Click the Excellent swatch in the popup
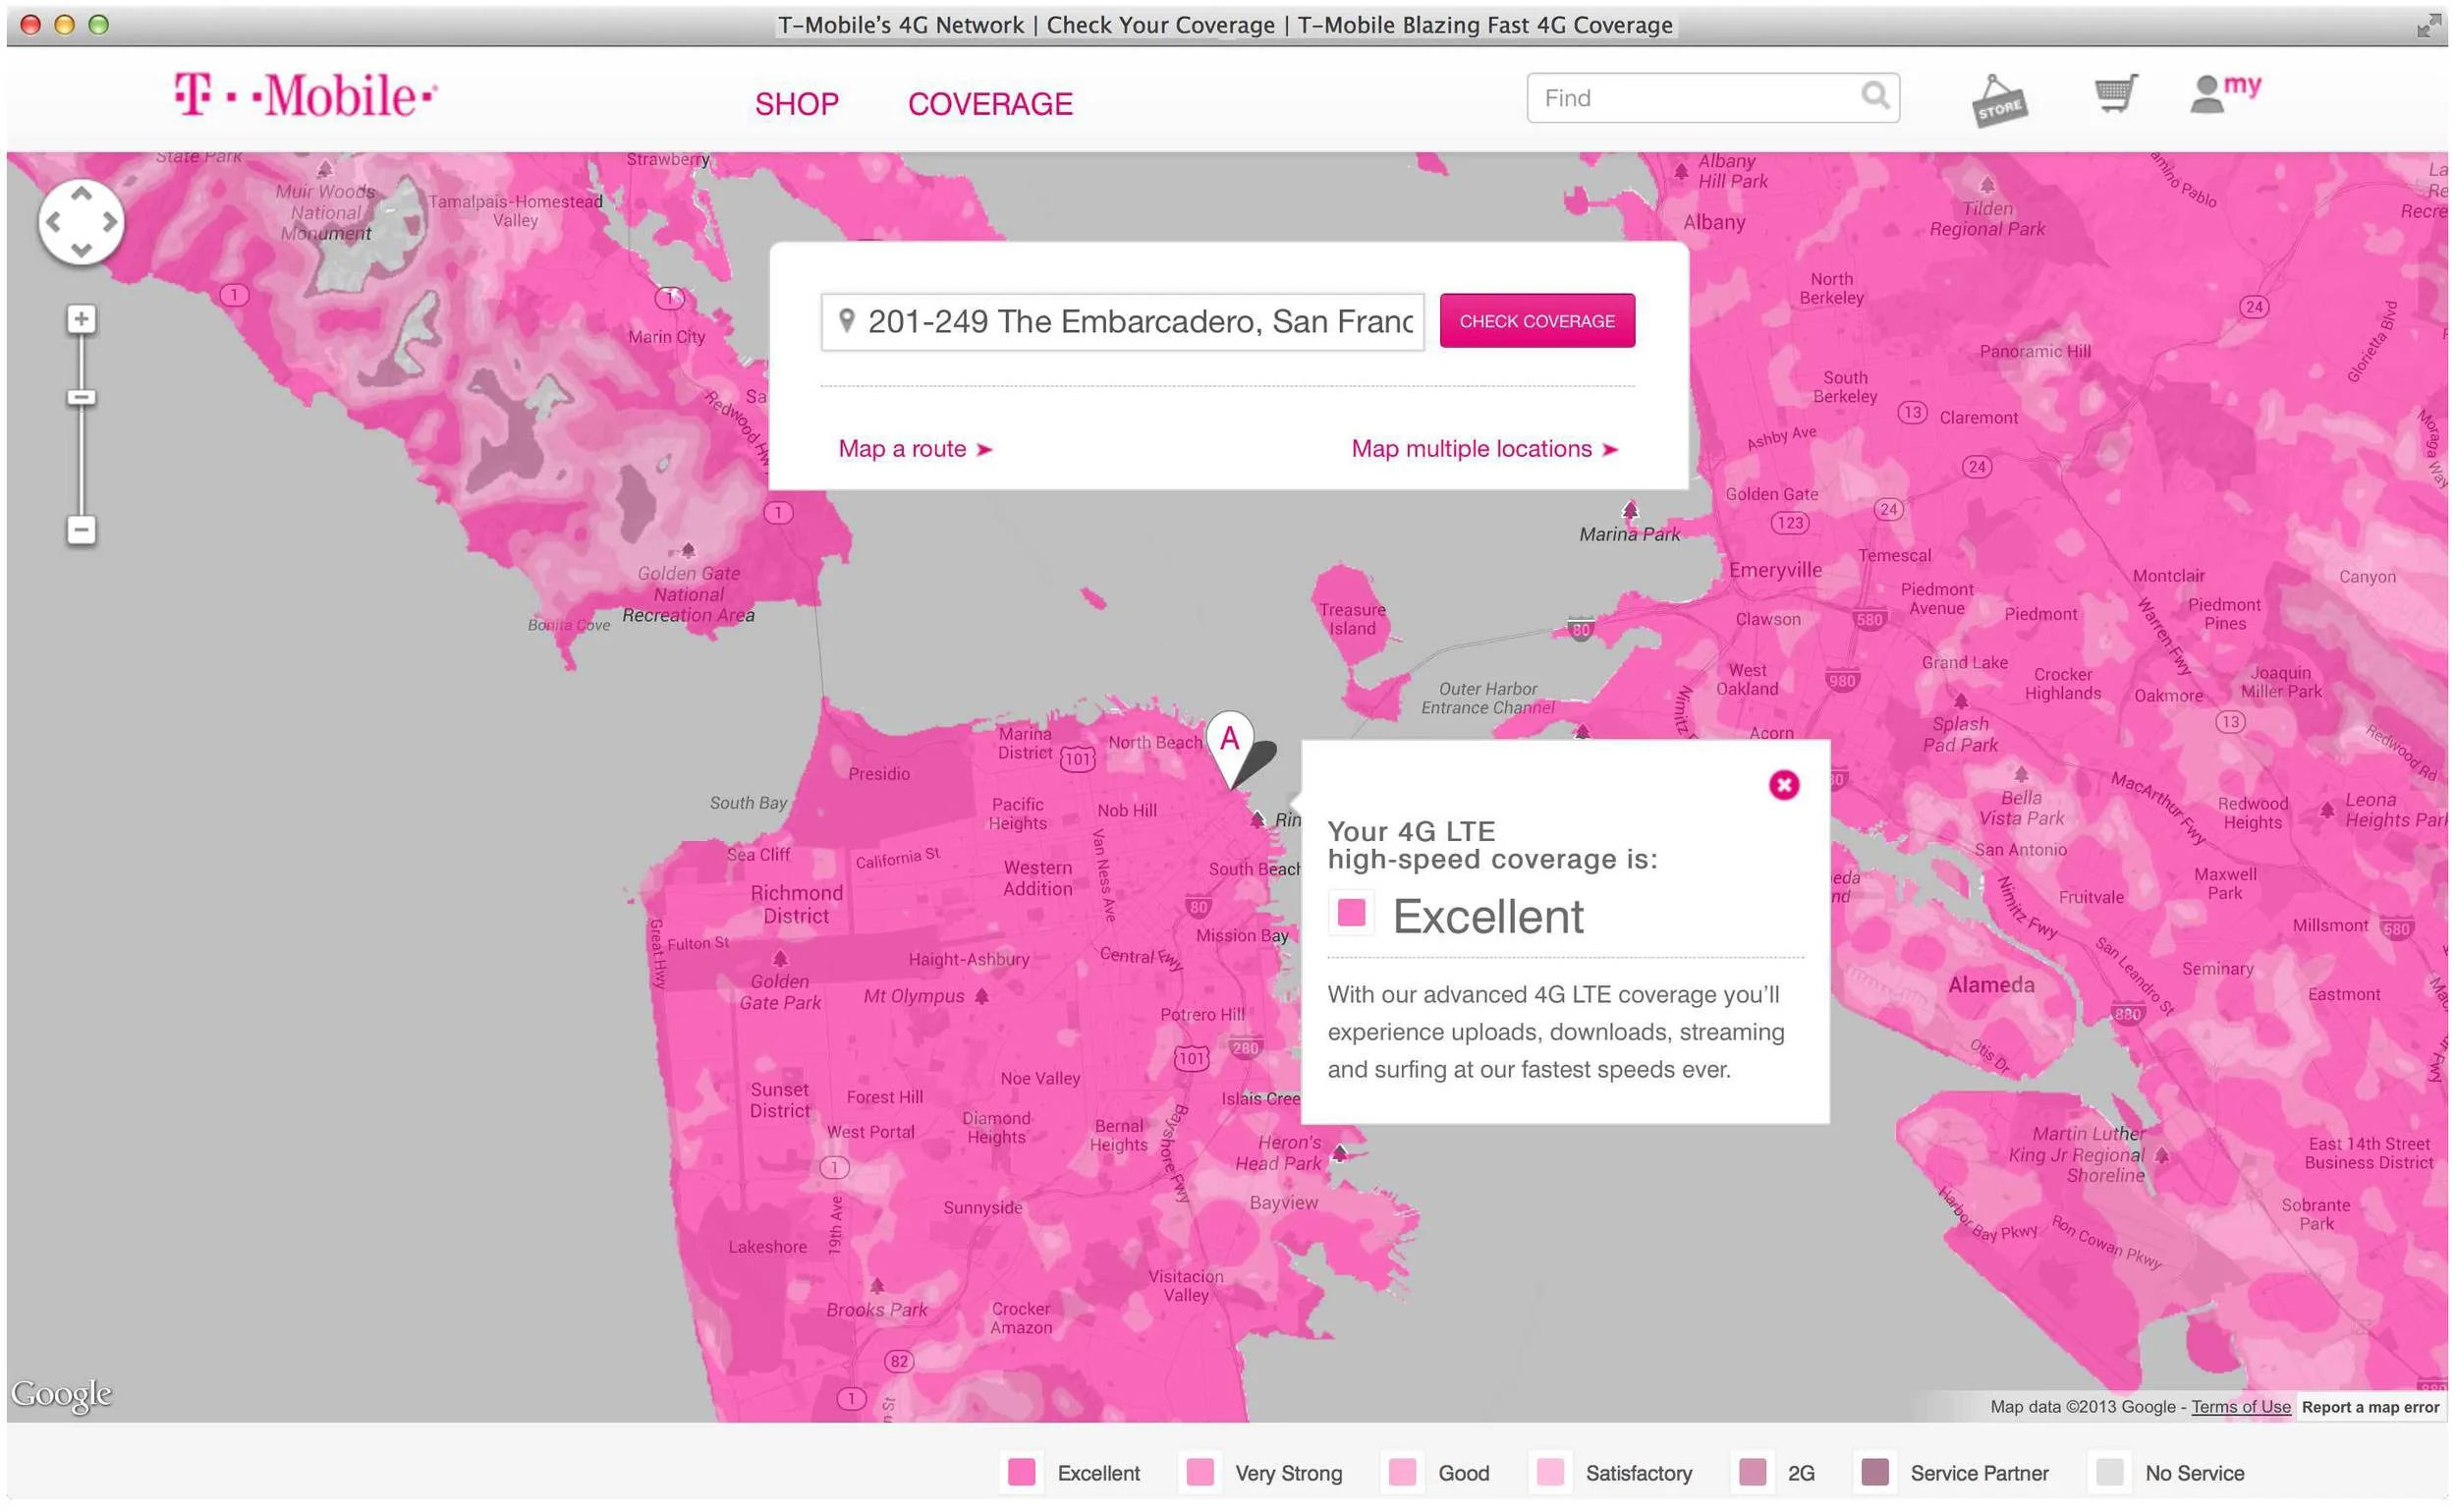The width and height of the screenshot is (2456, 1512). coord(1351,913)
